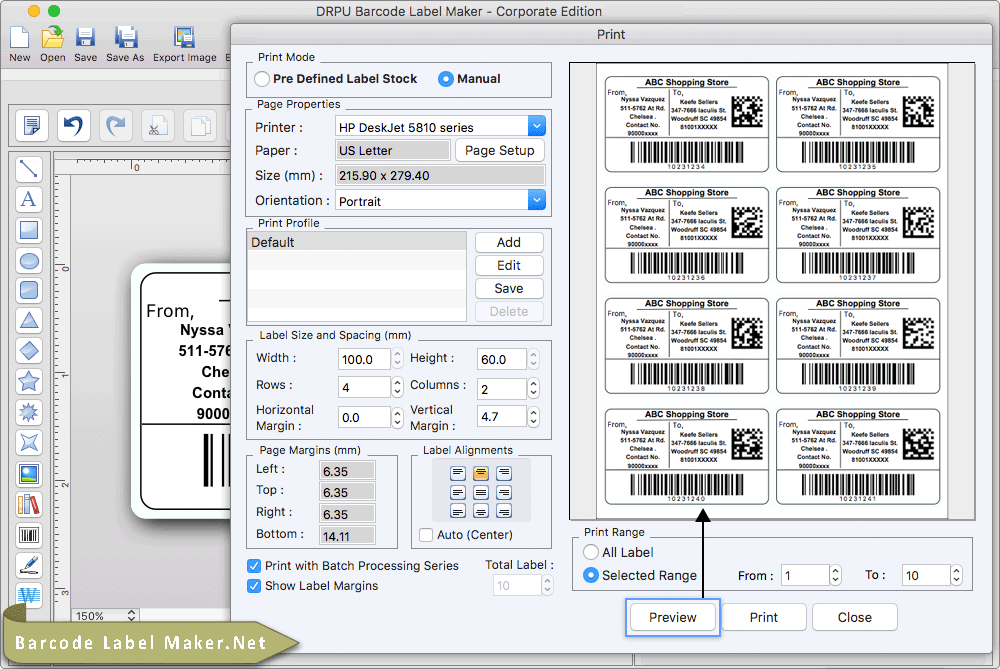Select Manual print mode
The image size is (1000, 669).
(446, 79)
